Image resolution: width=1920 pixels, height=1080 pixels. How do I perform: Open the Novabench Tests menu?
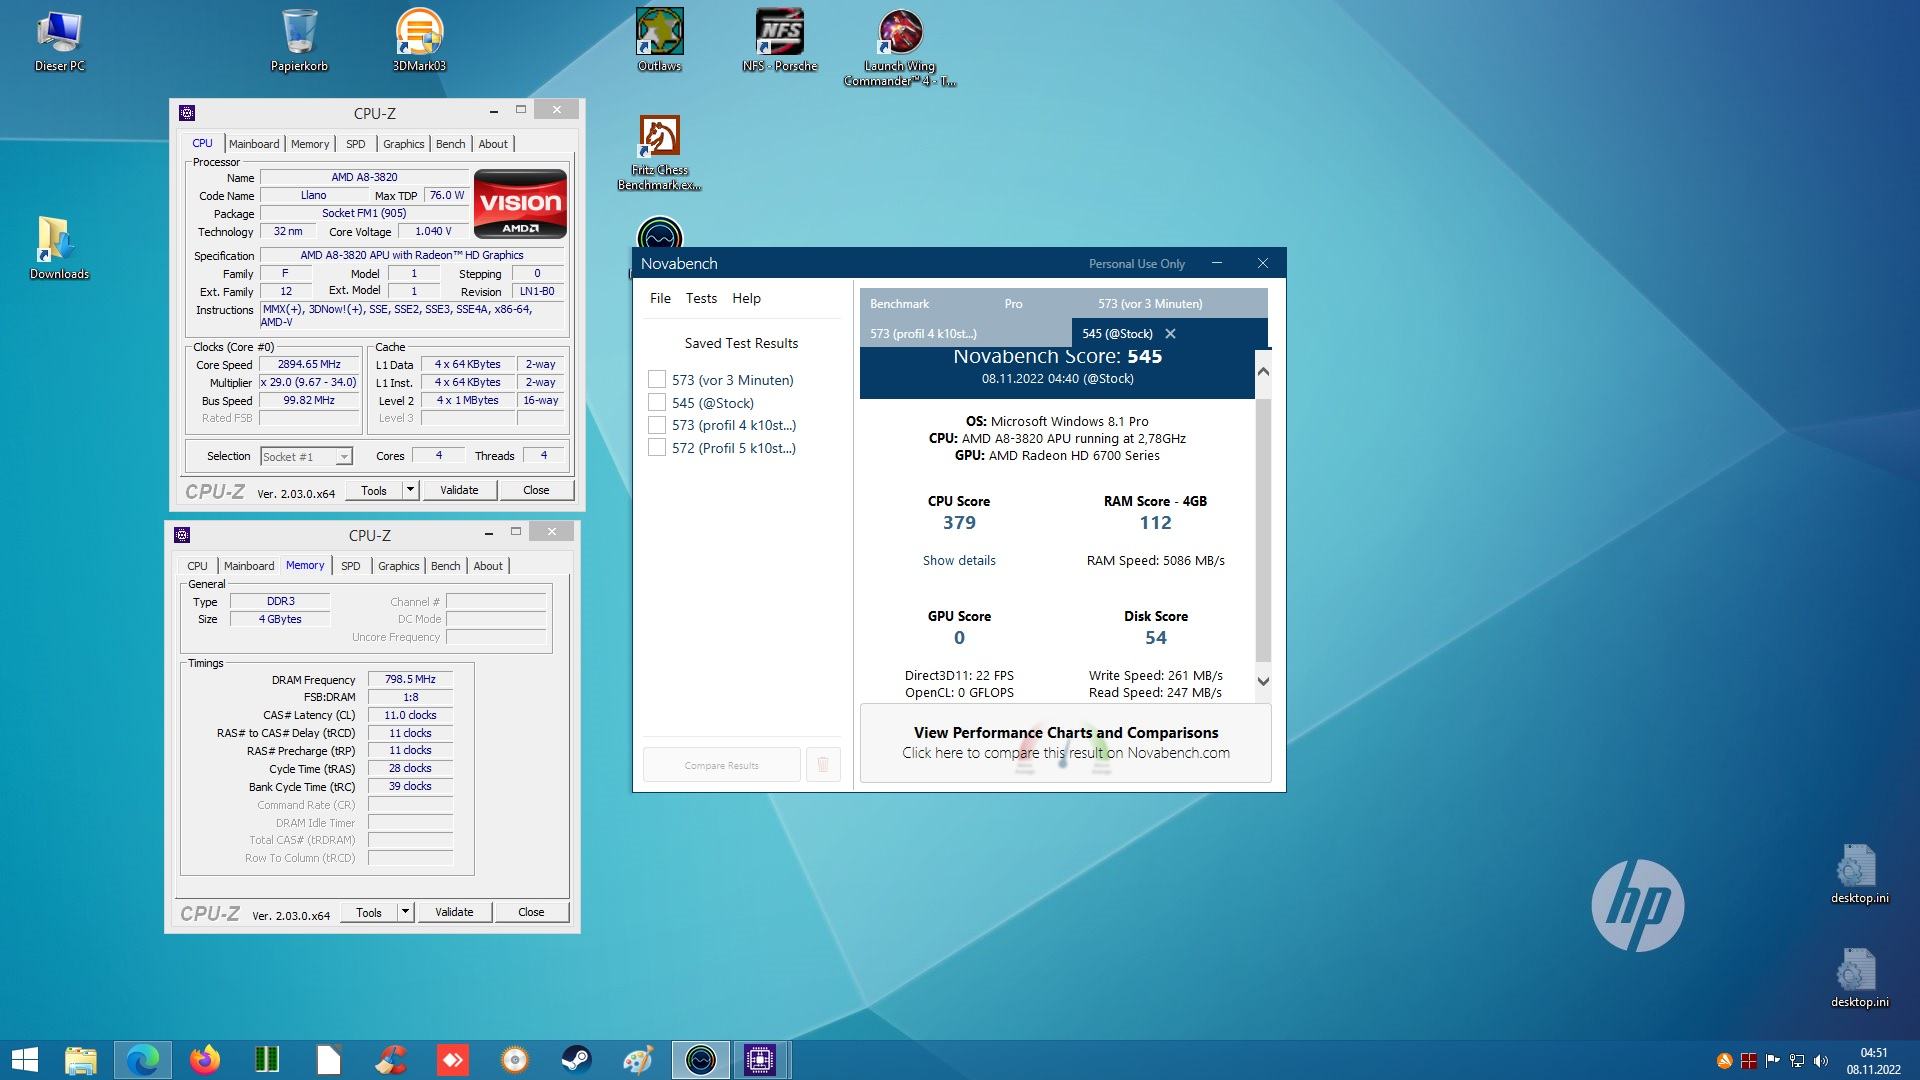pyautogui.click(x=701, y=298)
